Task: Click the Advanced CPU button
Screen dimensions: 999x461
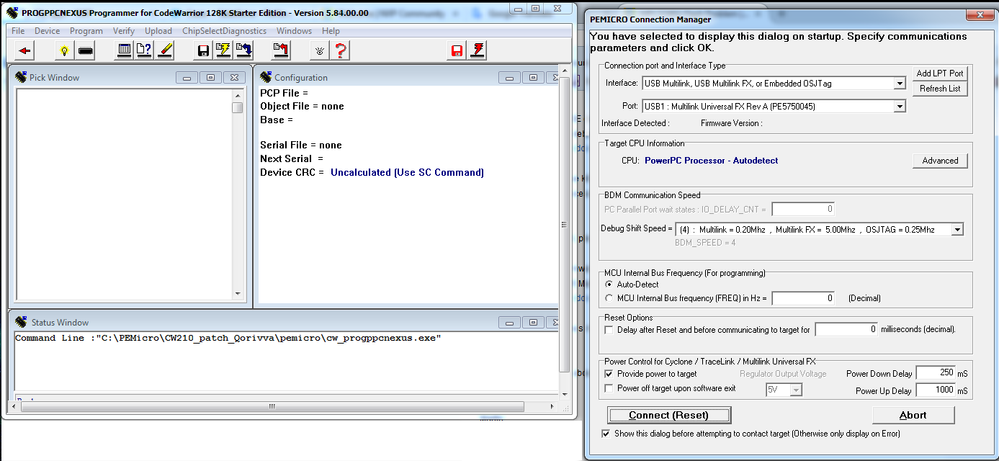Action: 940,160
